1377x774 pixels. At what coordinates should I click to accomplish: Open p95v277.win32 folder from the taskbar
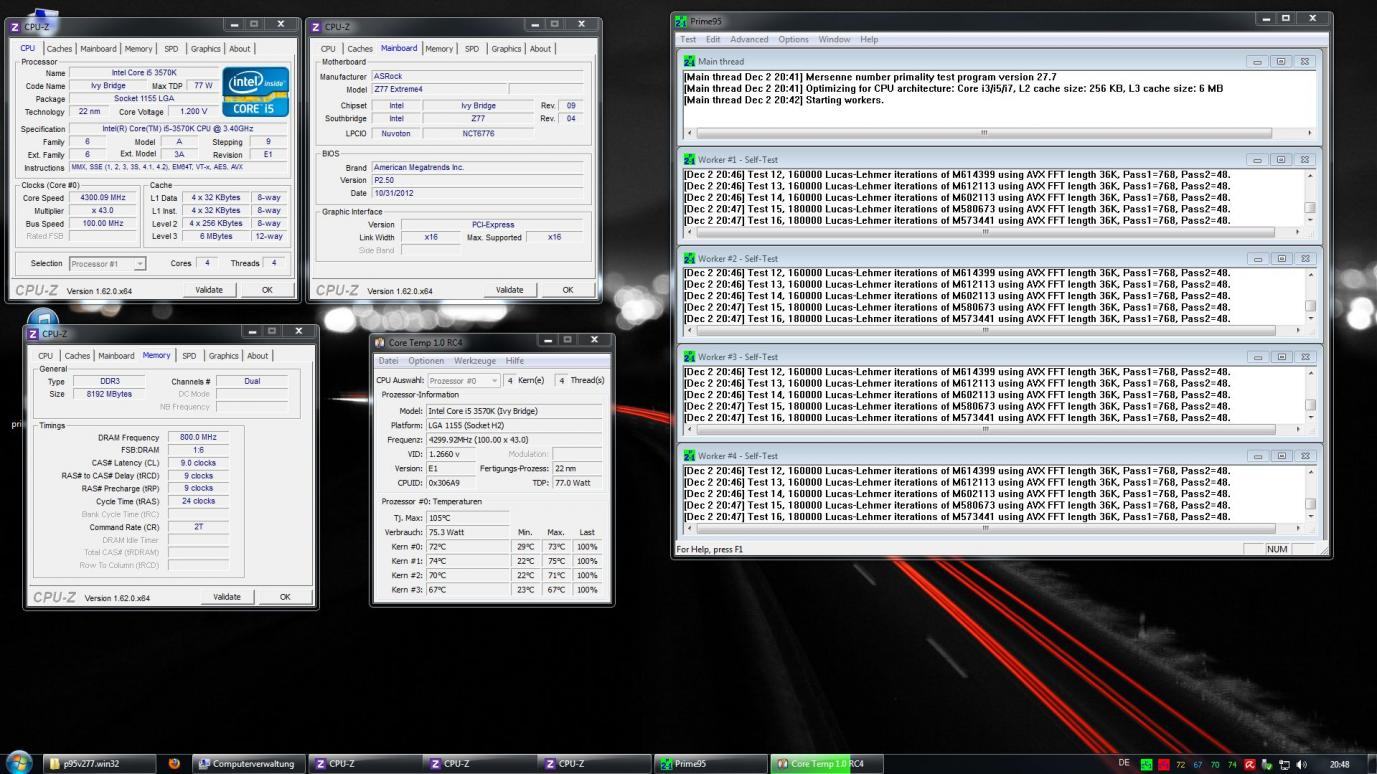(98, 764)
